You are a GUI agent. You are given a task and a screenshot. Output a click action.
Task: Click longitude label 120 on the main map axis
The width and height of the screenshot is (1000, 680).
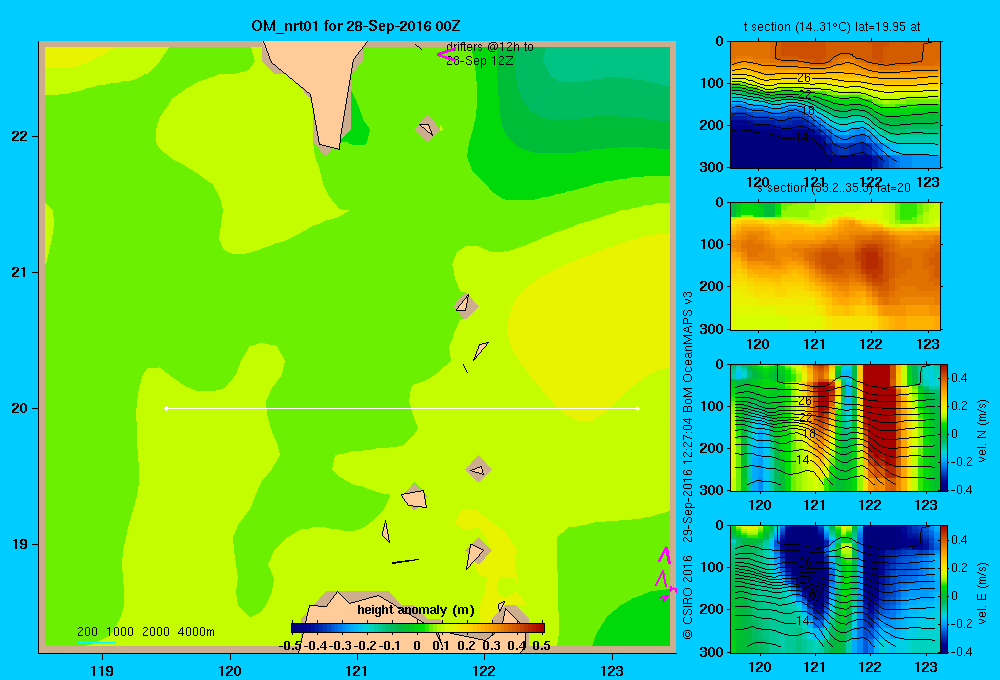click(x=230, y=670)
